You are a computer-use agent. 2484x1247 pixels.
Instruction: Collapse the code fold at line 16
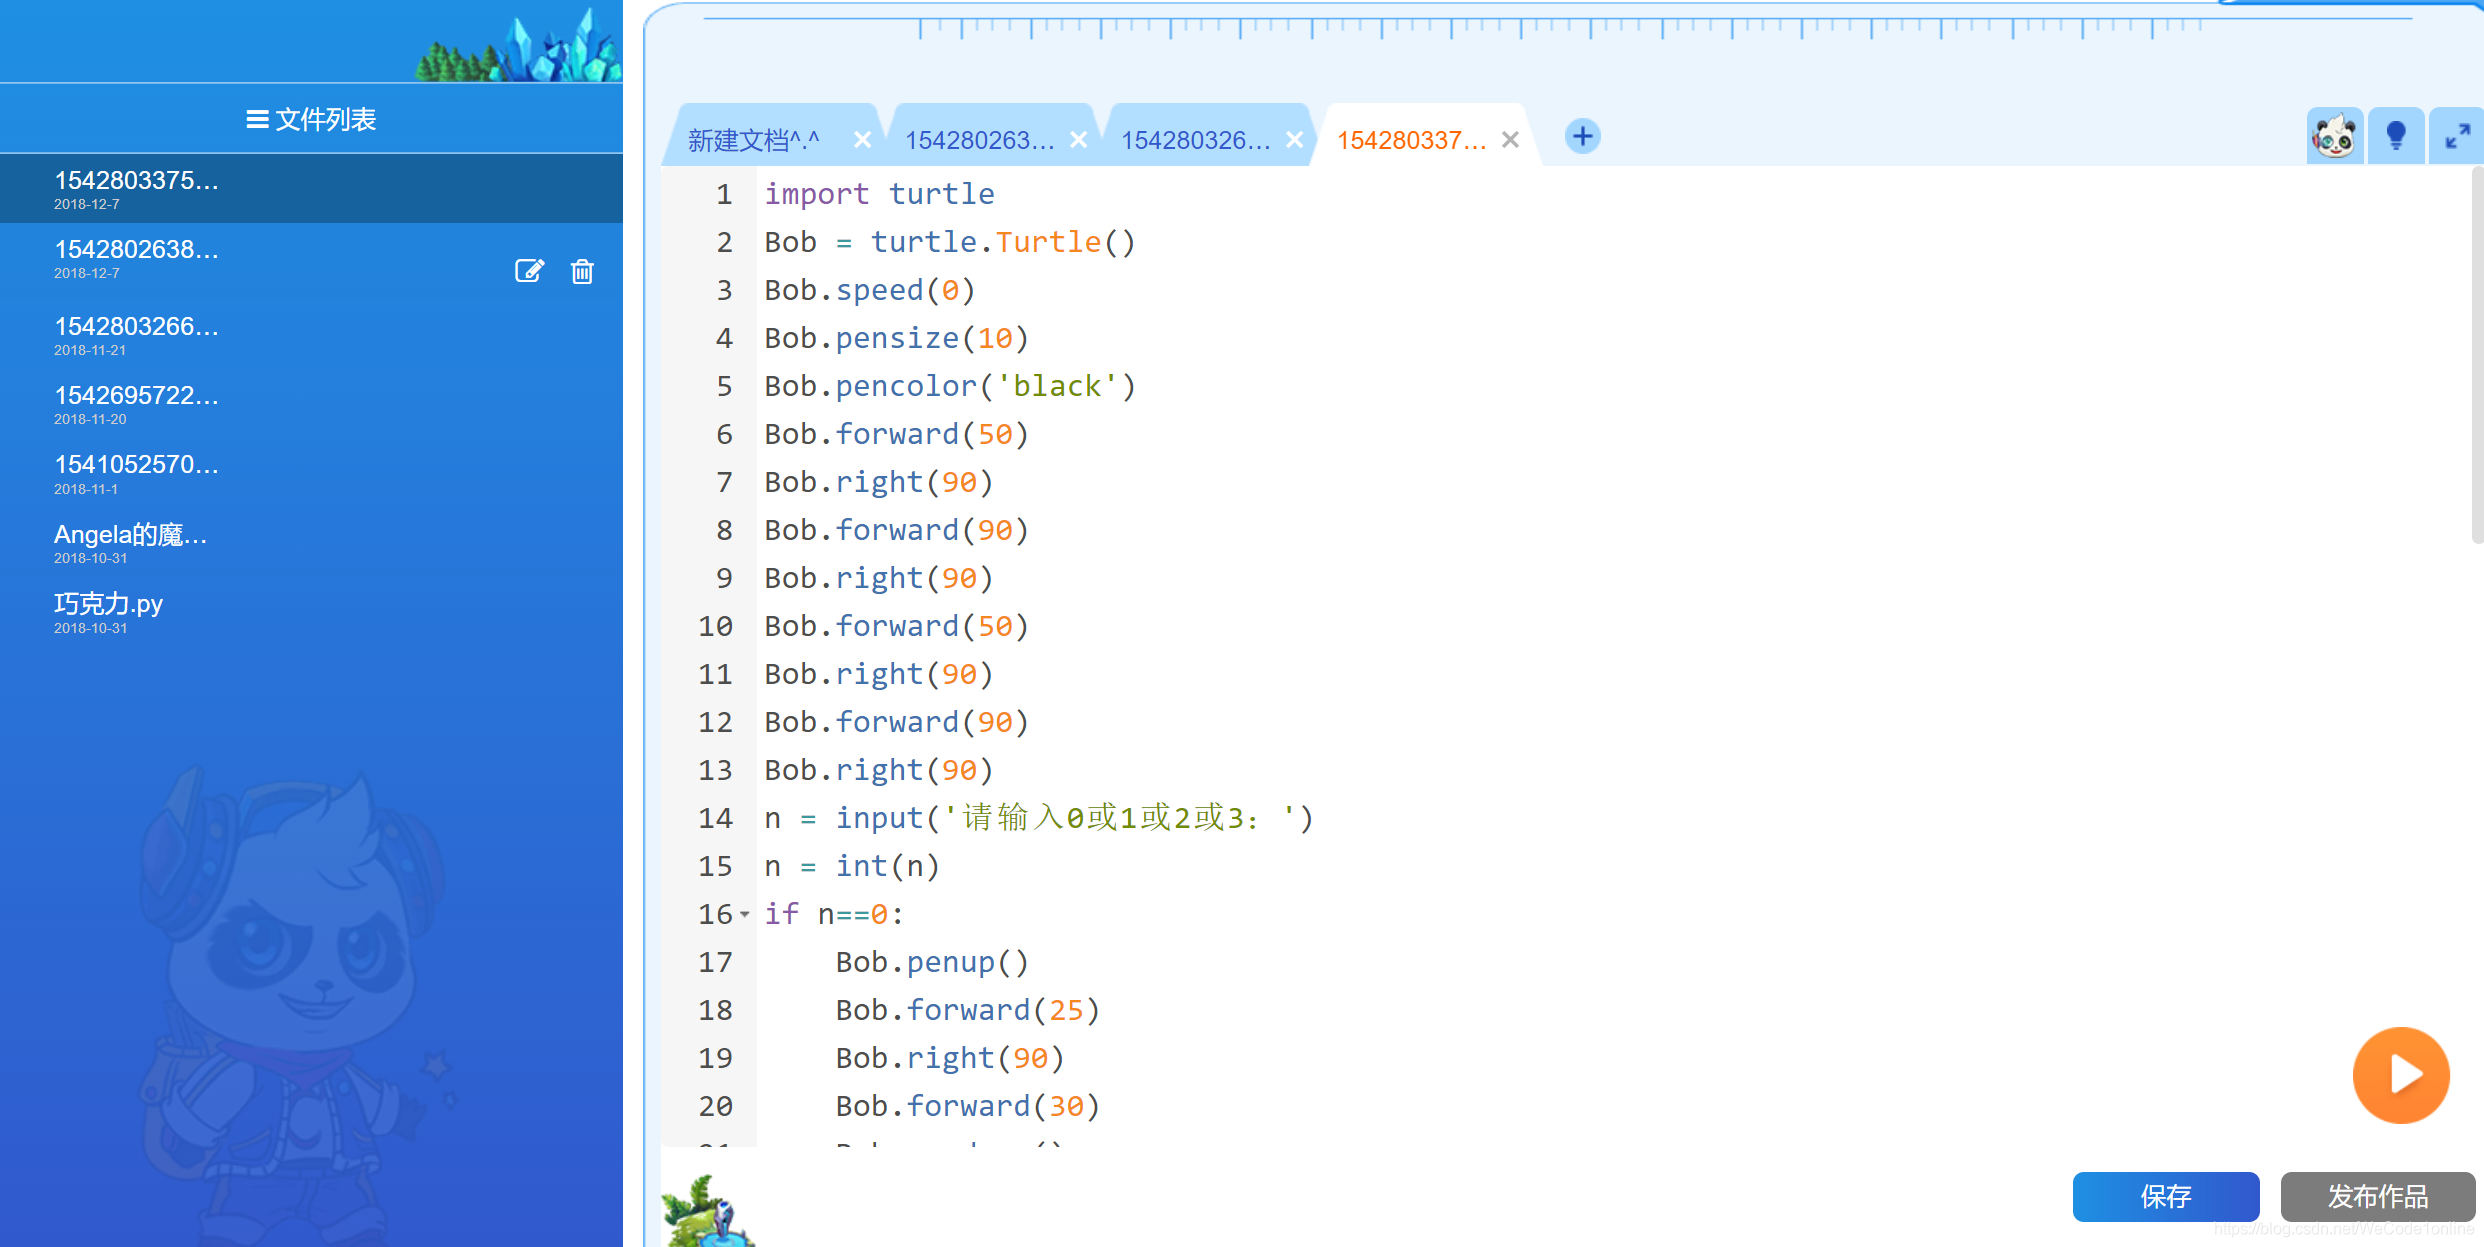point(744,914)
